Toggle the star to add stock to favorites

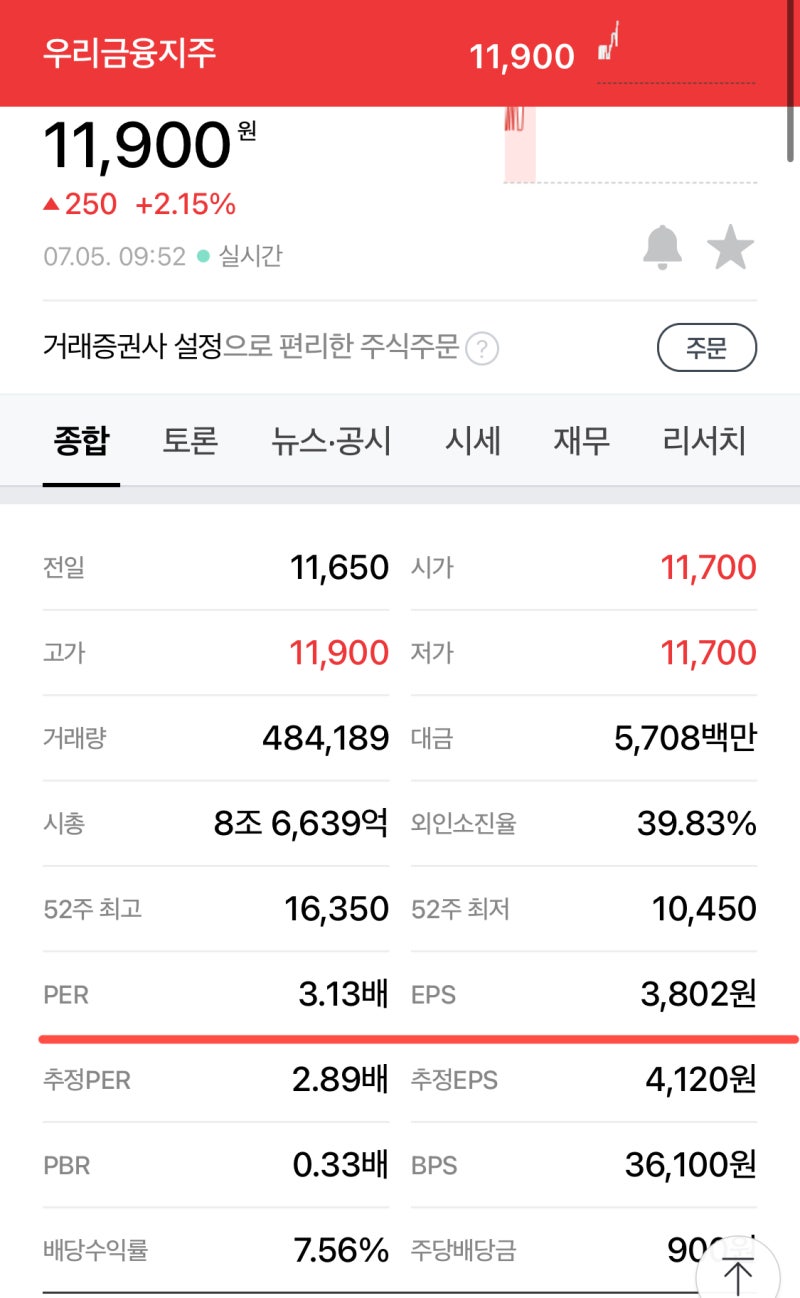coord(731,249)
